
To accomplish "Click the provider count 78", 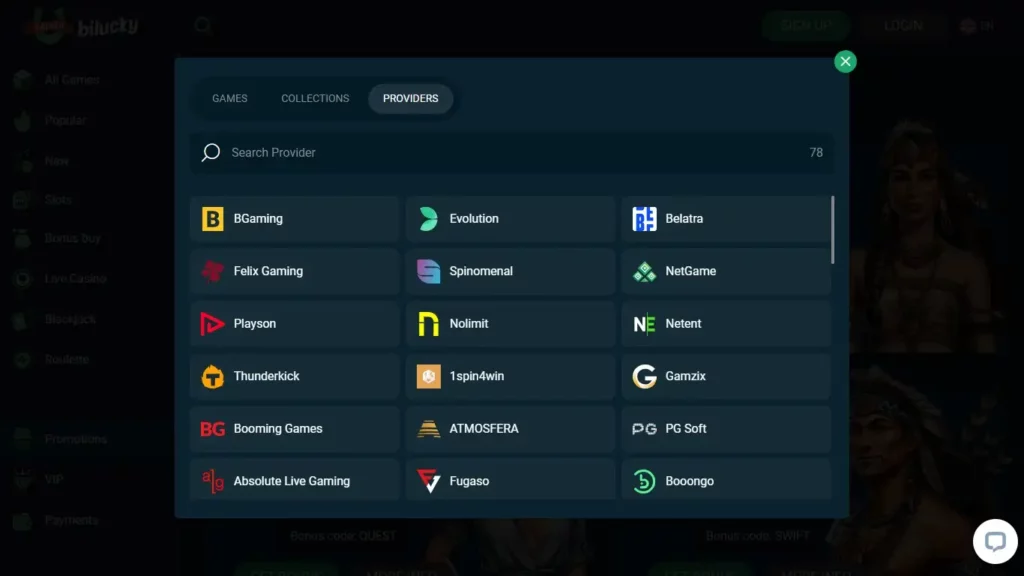I will coord(816,153).
